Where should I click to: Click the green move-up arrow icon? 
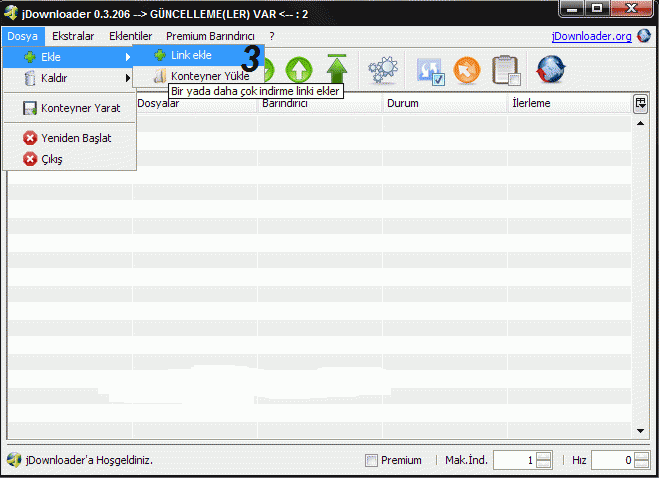[298, 69]
